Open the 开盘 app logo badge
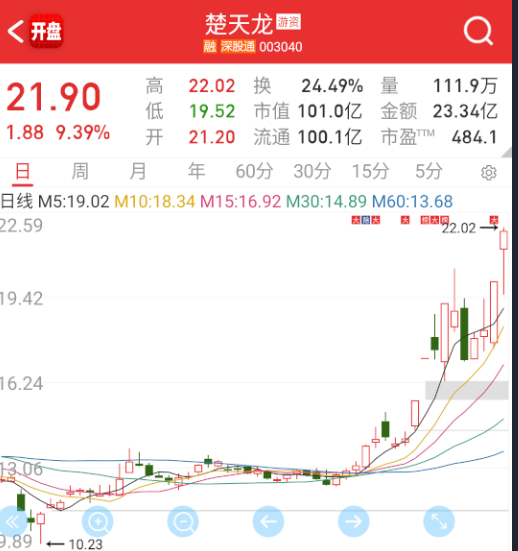518x551 pixels. coord(46,31)
